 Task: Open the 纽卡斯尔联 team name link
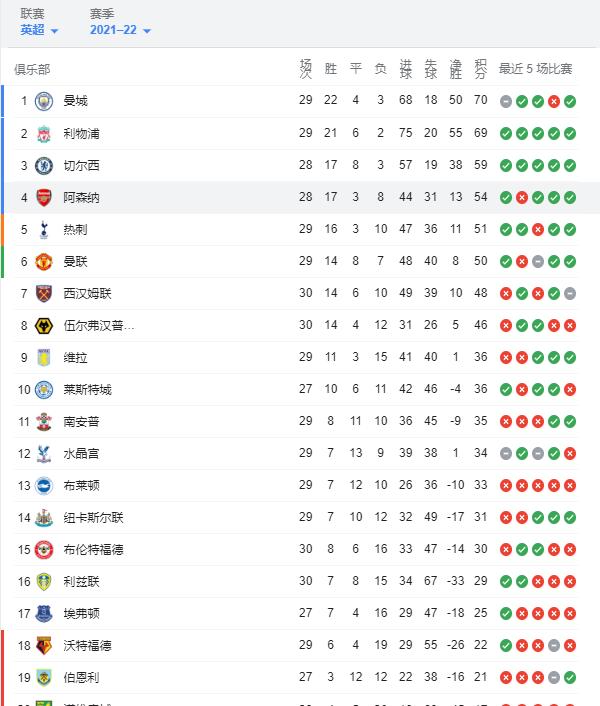93,518
